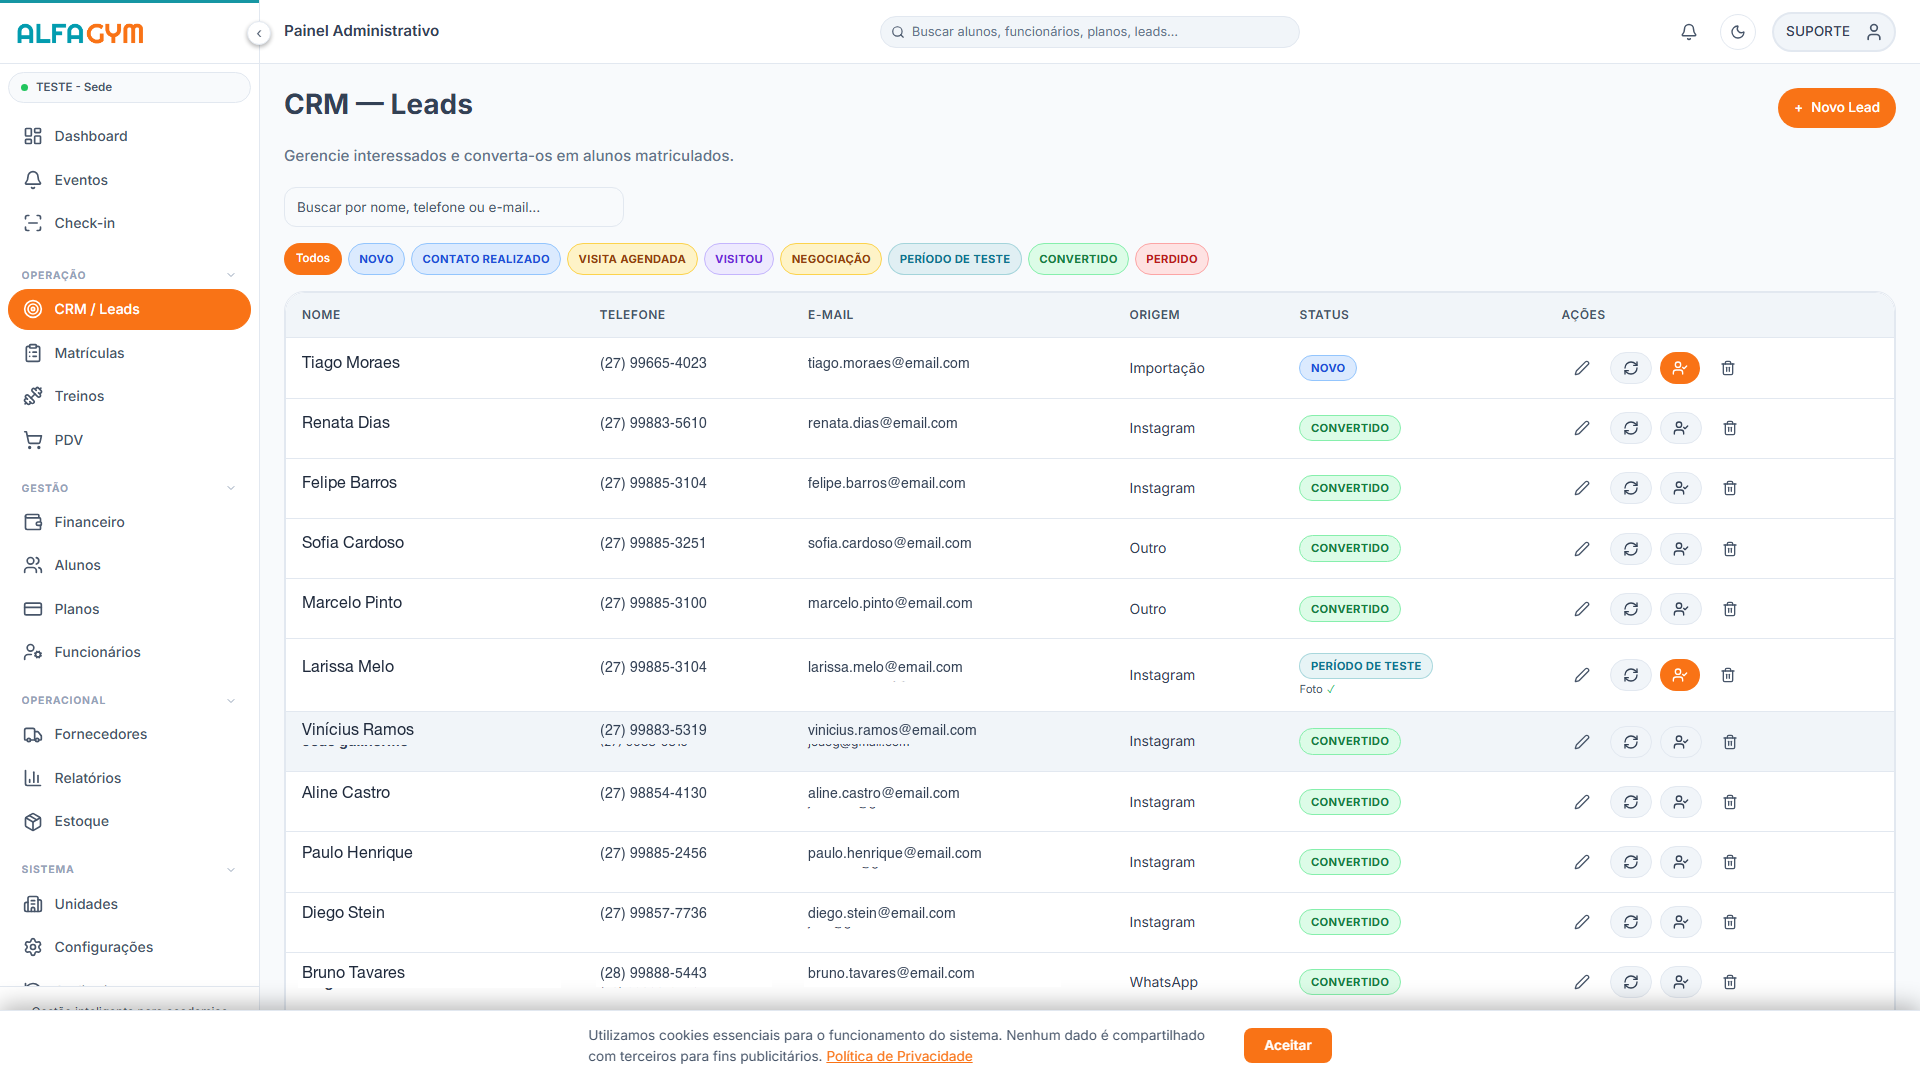The image size is (1920, 1080).
Task: Filter by VISITA AGENDADA
Action: coord(632,259)
